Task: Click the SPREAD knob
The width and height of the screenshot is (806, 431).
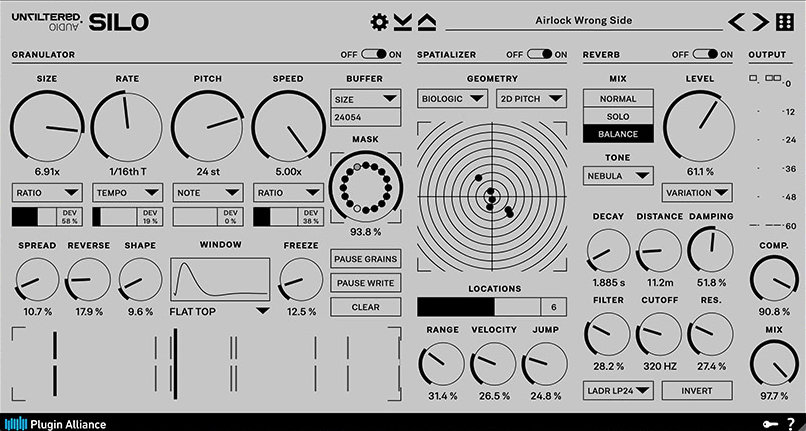Action: (x=37, y=280)
